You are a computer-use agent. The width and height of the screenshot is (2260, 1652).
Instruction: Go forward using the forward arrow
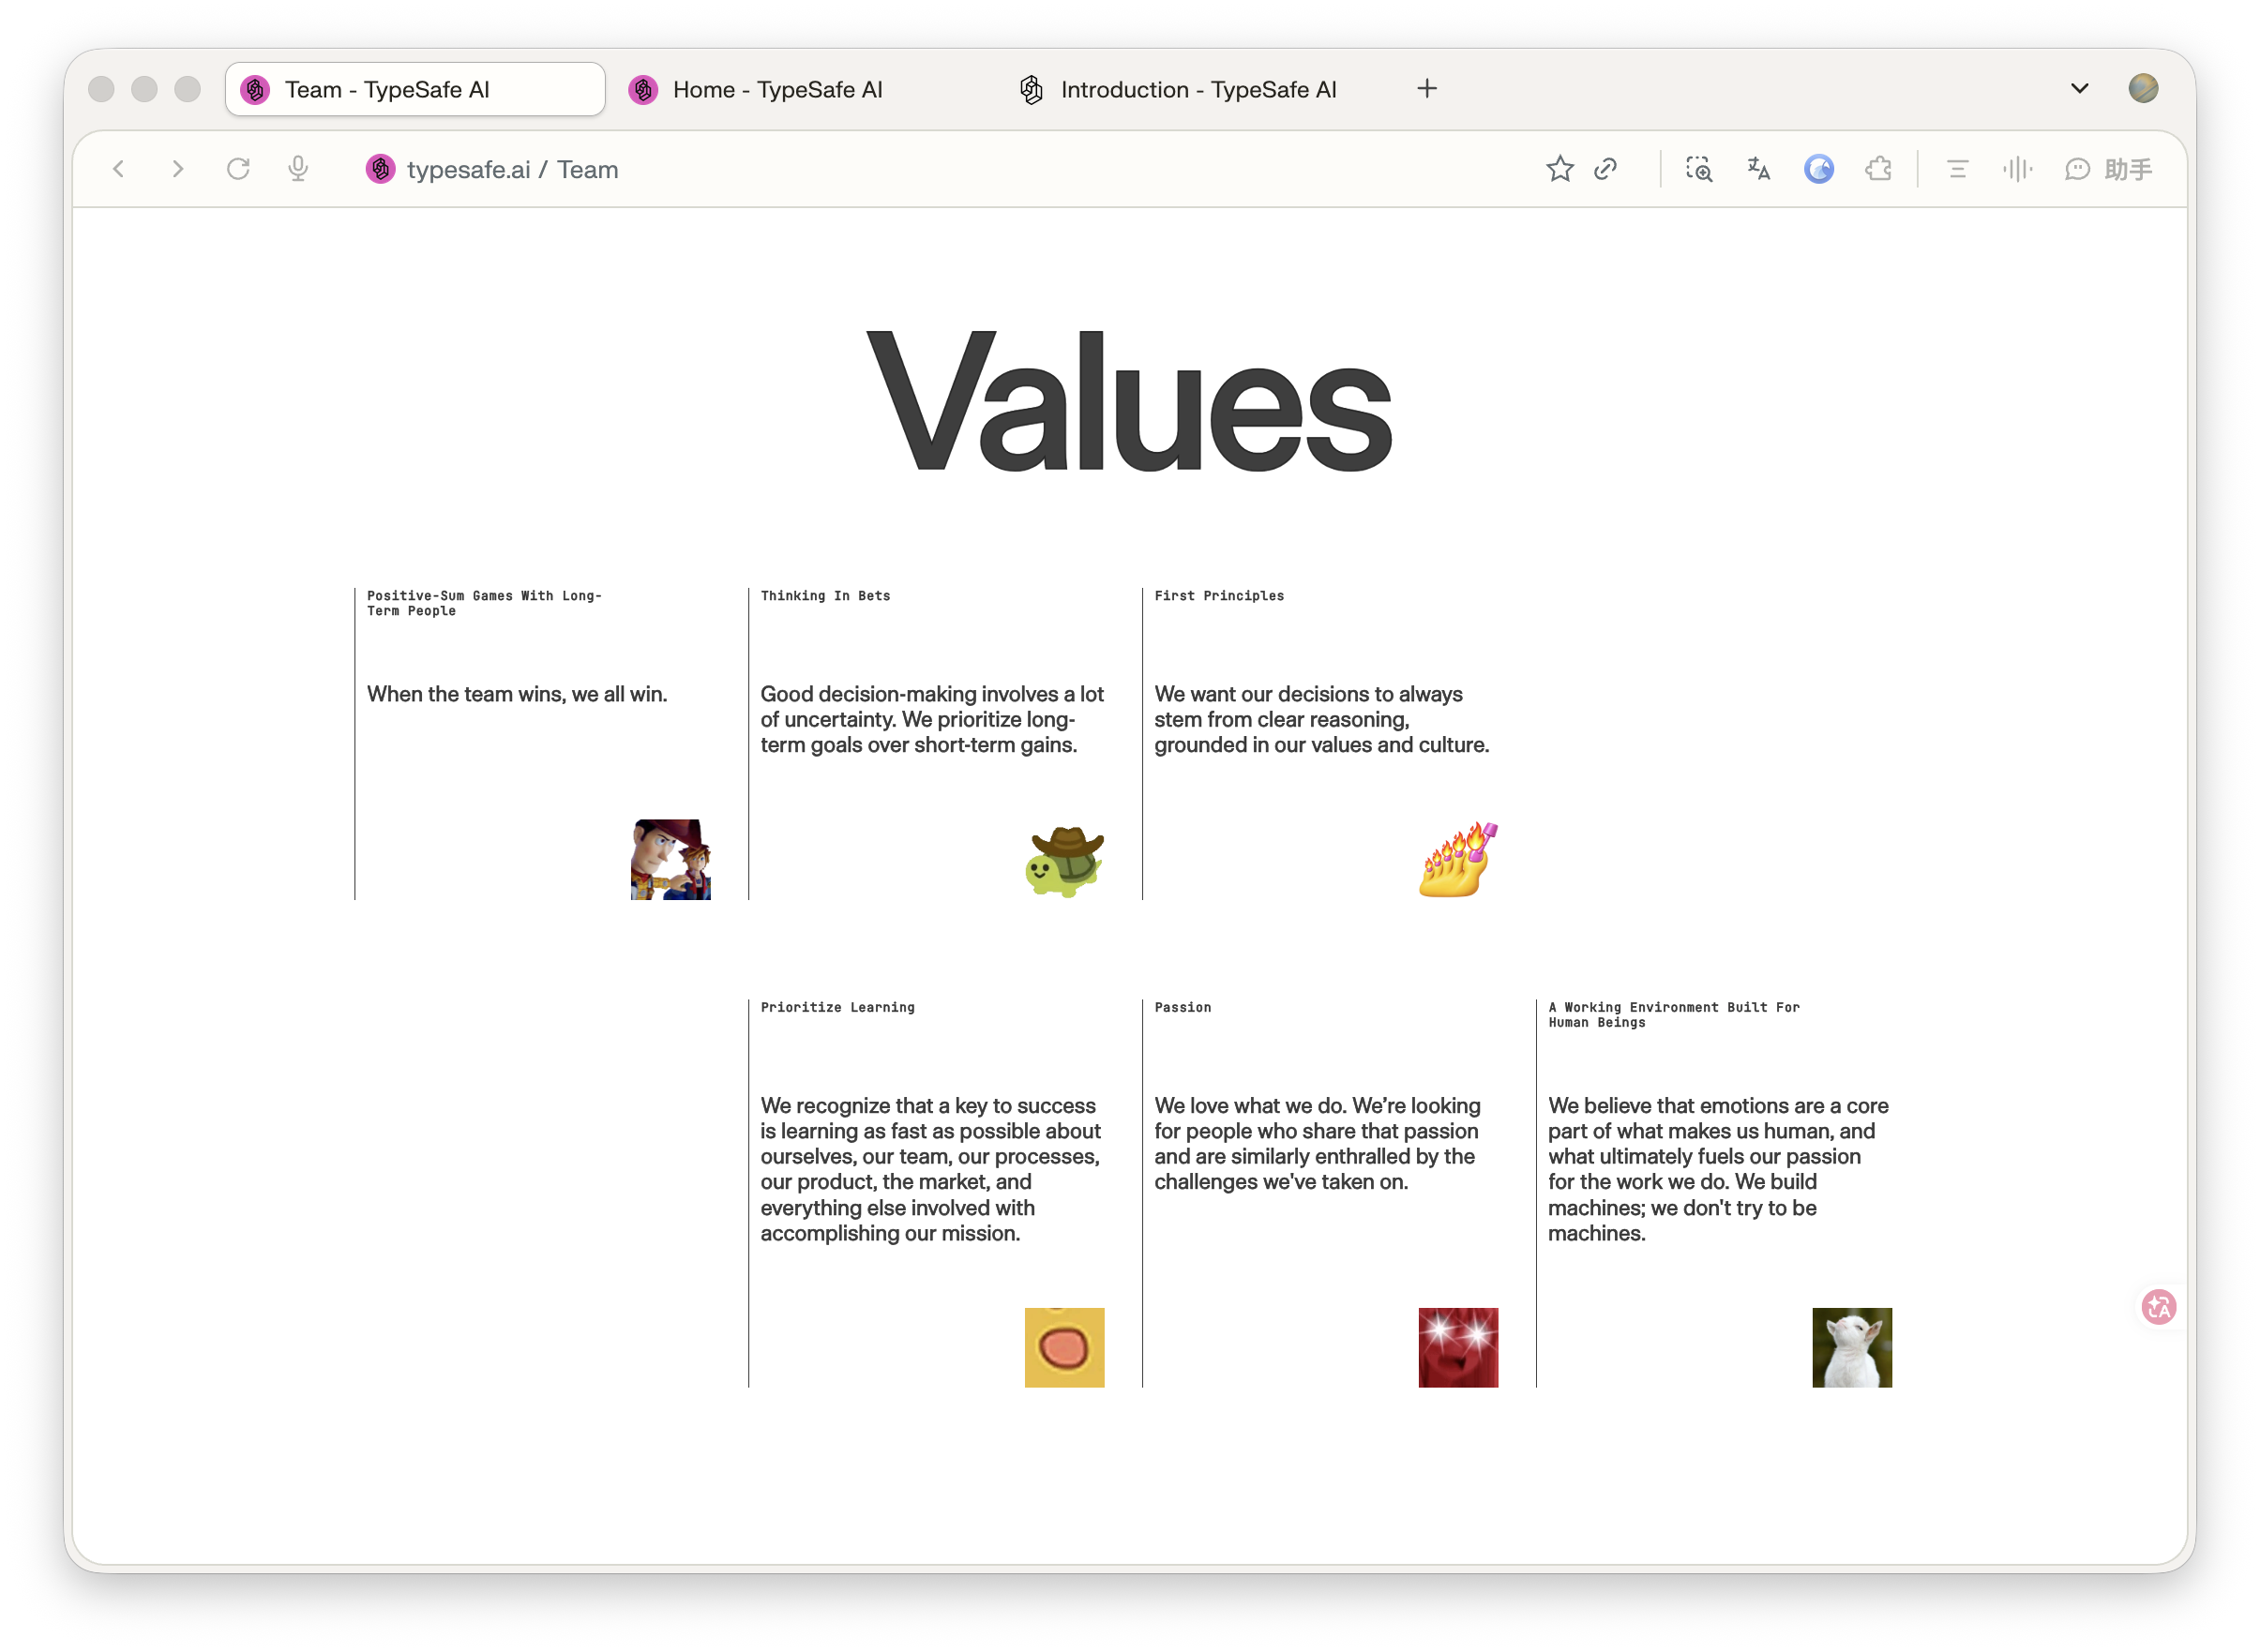[178, 169]
